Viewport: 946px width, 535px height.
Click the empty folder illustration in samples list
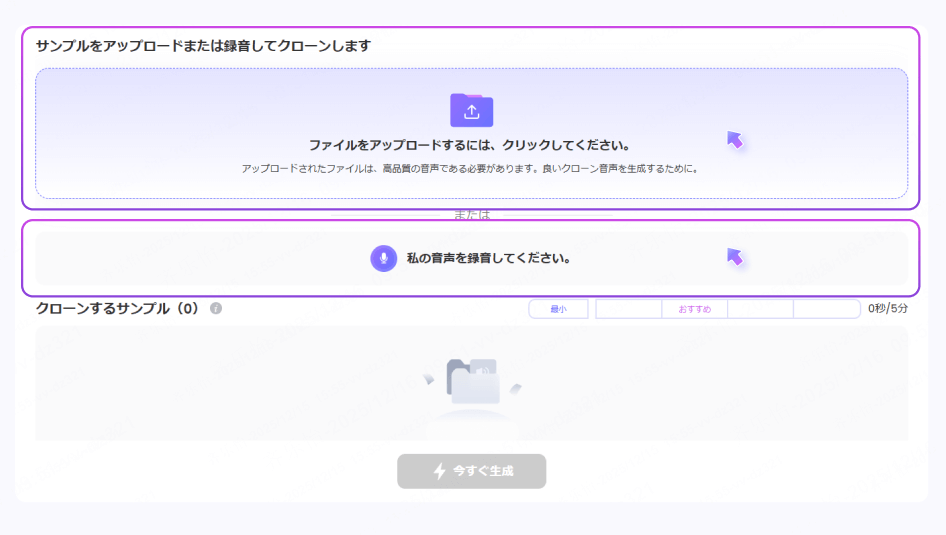coord(471,381)
